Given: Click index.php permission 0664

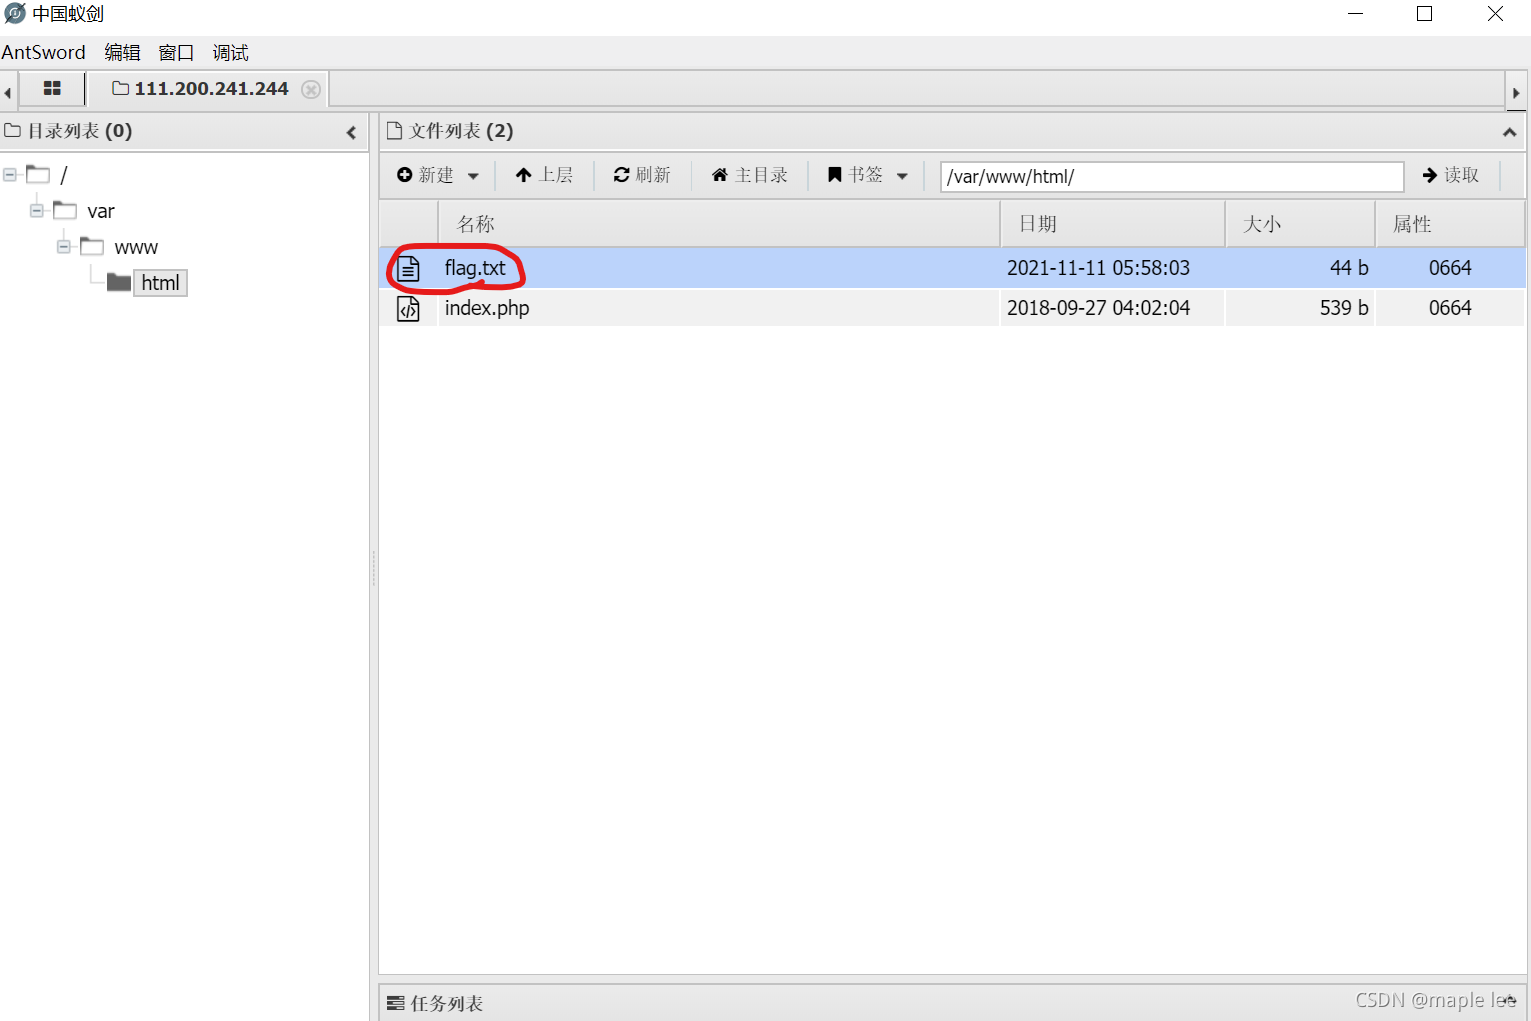Looking at the screenshot, I should click(1450, 308).
